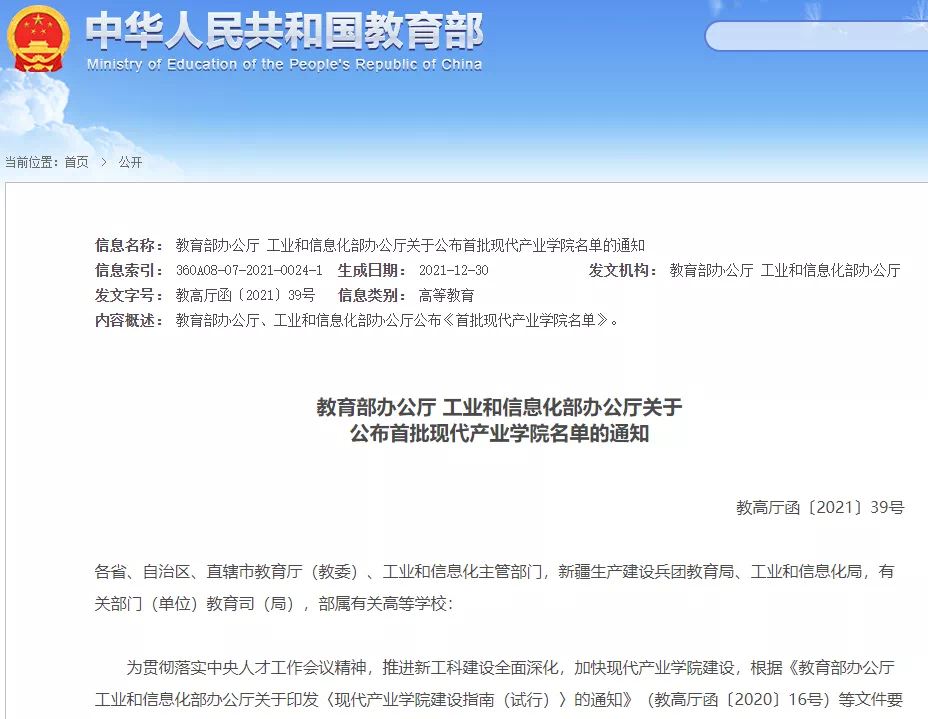Click the bold centered notice heading

[x=499, y=420]
